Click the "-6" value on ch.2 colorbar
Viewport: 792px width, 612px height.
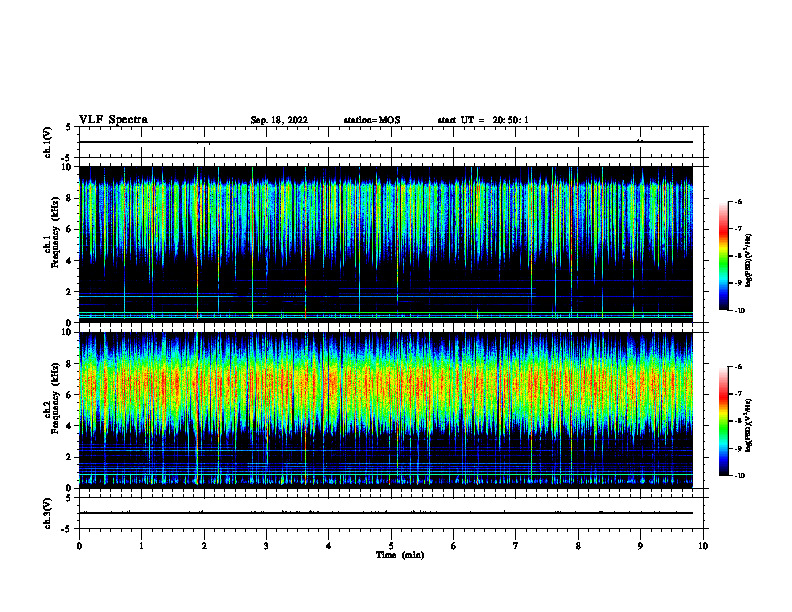pos(738,367)
